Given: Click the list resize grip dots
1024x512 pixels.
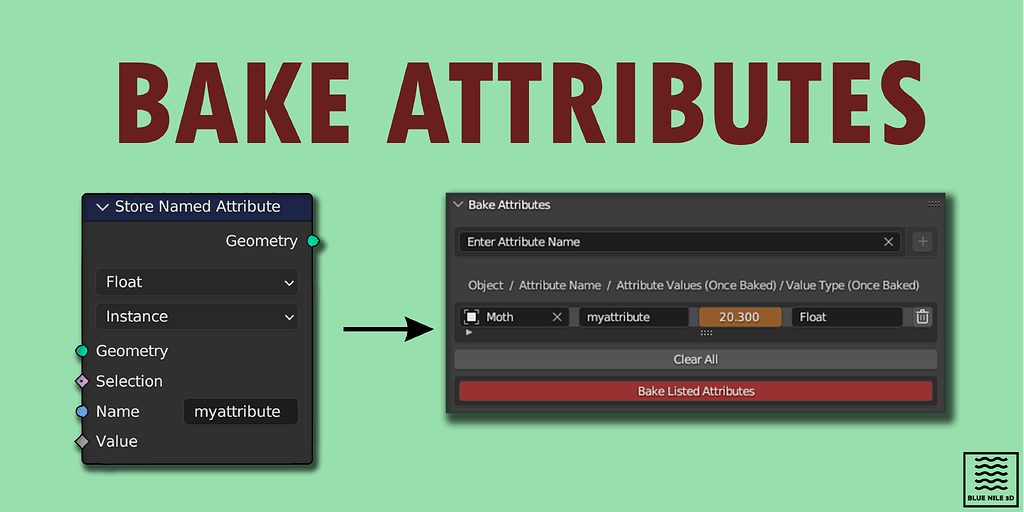Looking at the screenshot, I should click(706, 333).
